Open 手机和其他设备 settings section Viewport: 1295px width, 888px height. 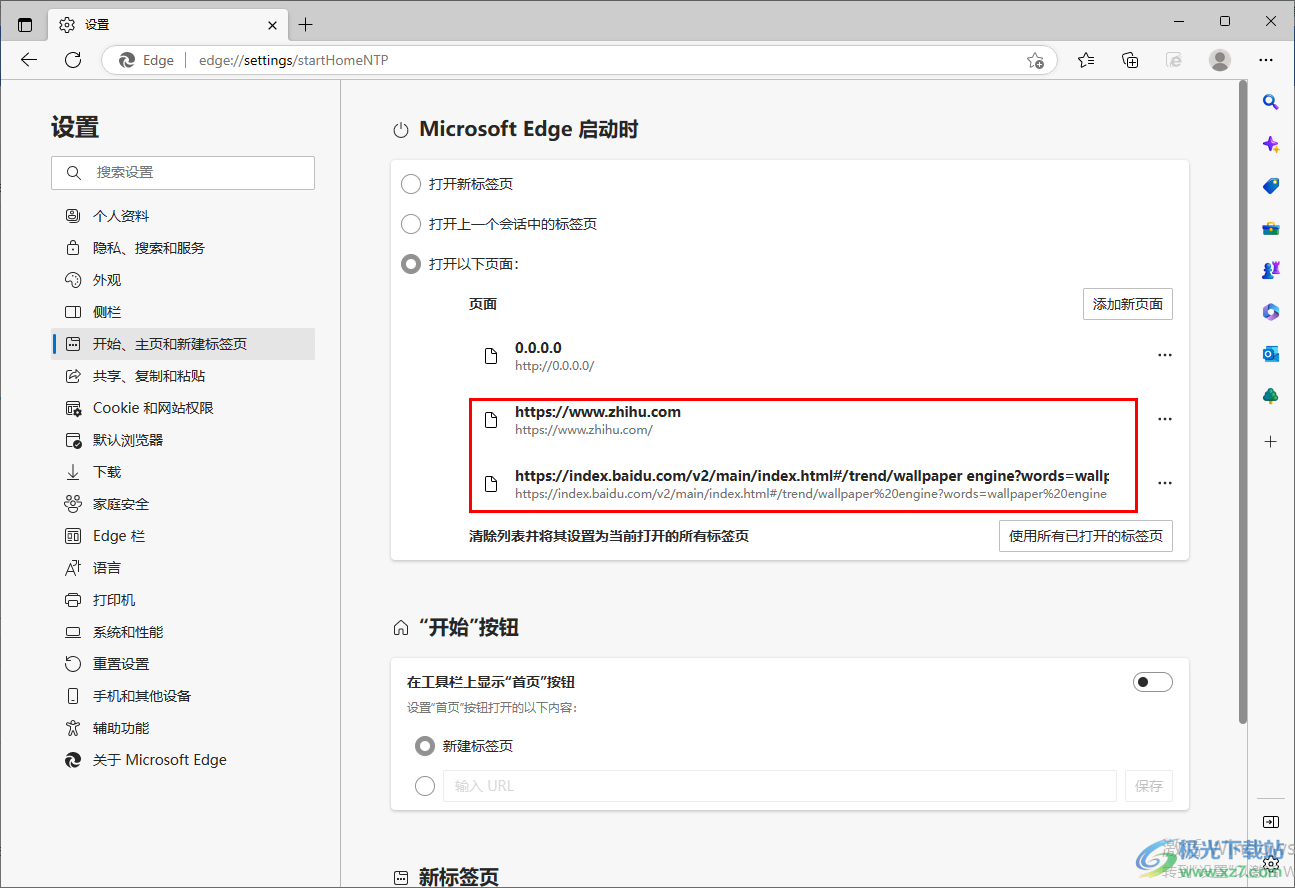[183, 696]
